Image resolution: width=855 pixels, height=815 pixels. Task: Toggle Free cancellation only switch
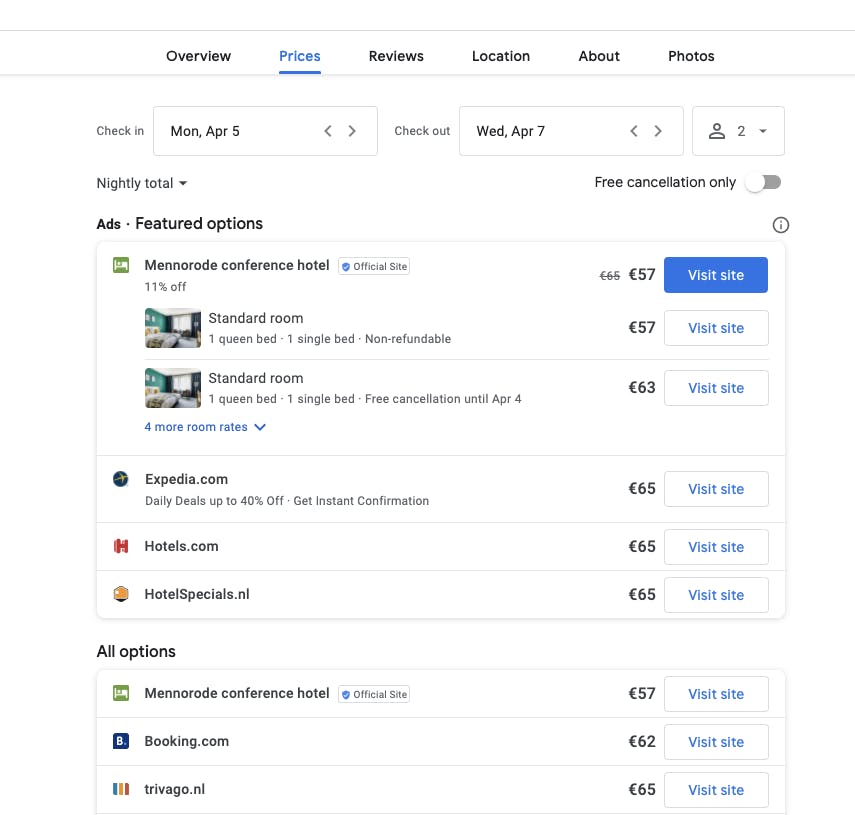coord(763,182)
